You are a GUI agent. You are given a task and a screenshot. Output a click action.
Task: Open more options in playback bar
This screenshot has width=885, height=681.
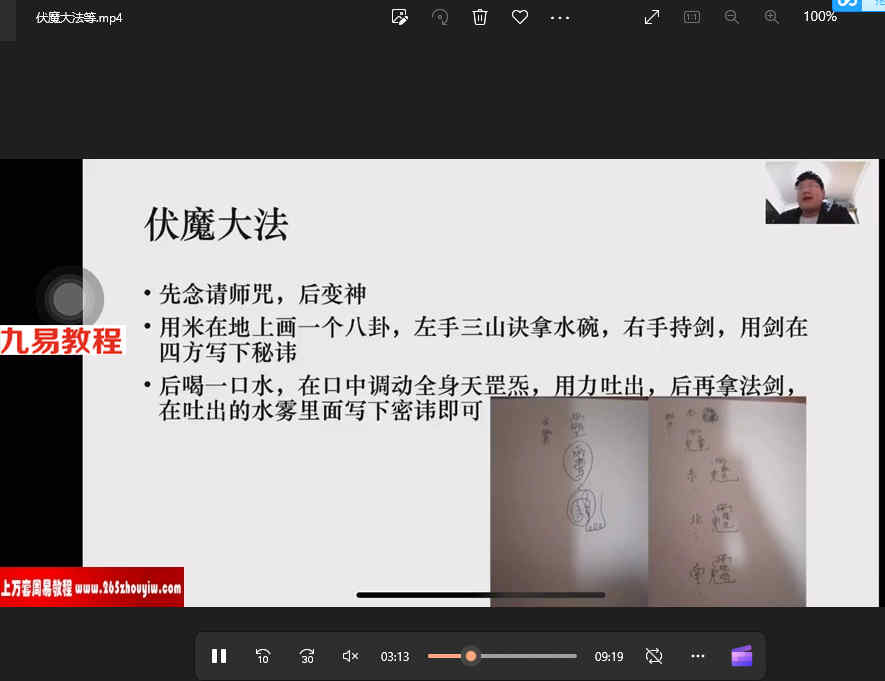(x=698, y=656)
